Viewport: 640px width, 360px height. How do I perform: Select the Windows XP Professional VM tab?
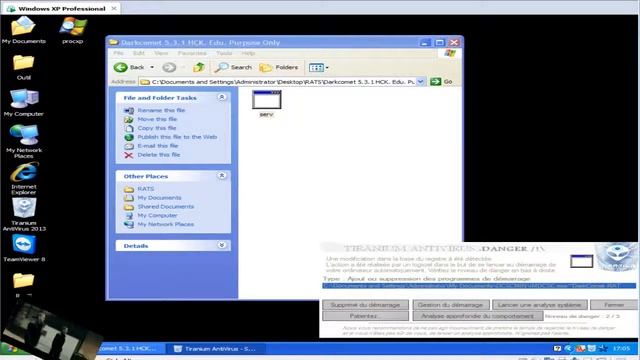(x=61, y=8)
